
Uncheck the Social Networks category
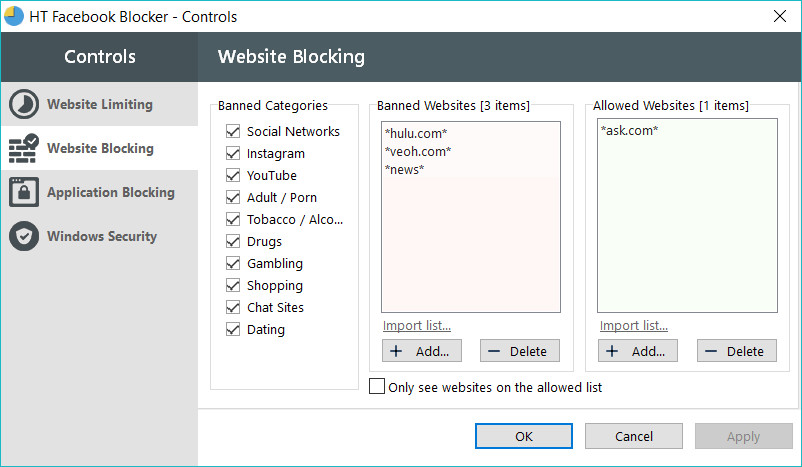point(233,131)
